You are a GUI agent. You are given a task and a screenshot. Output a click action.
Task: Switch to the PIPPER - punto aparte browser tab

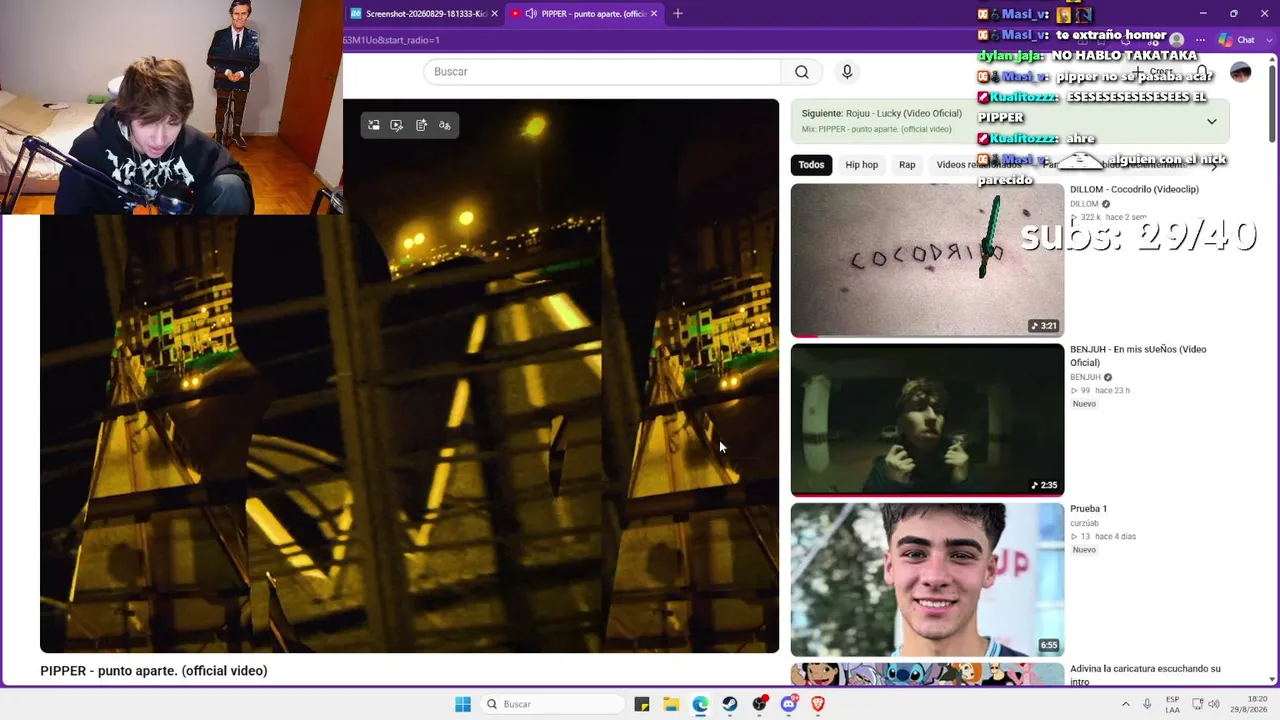[x=586, y=14]
